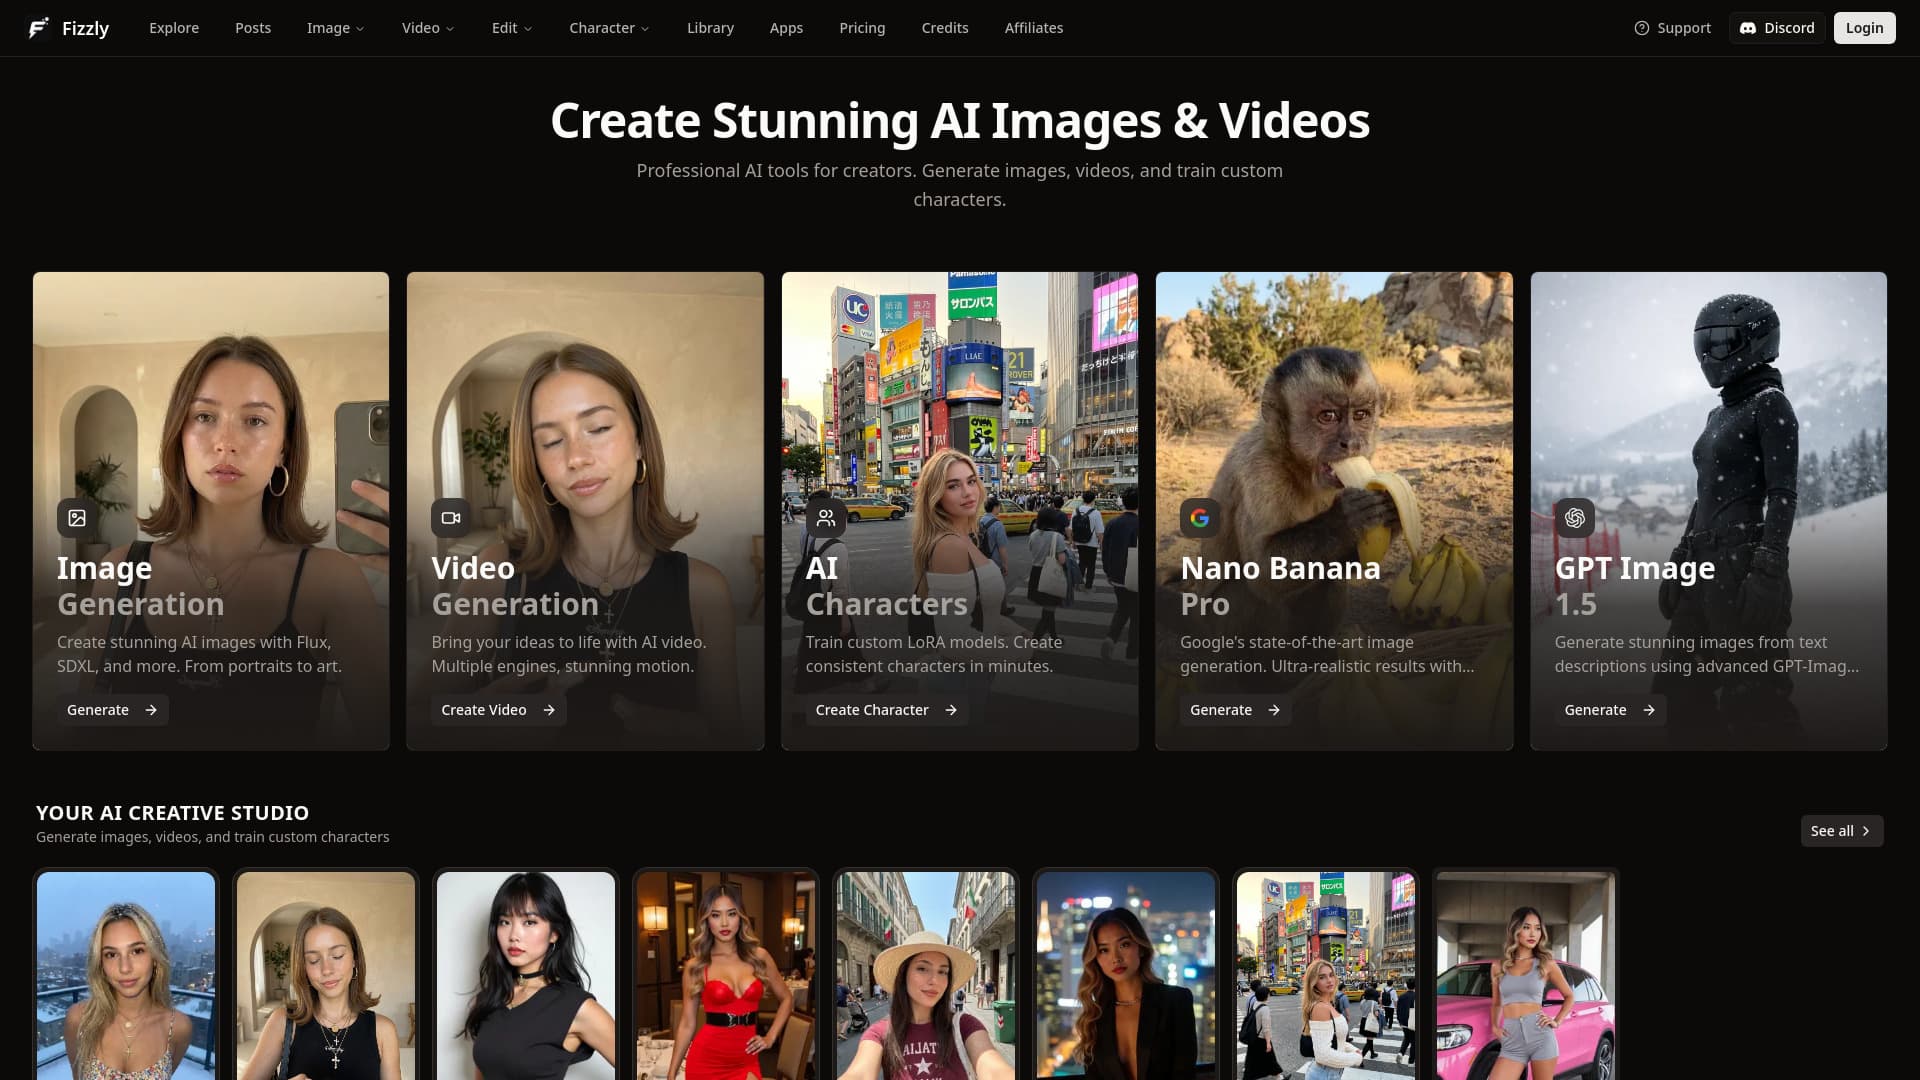Open the Character dropdown menu
This screenshot has height=1080, width=1920.
[609, 28]
